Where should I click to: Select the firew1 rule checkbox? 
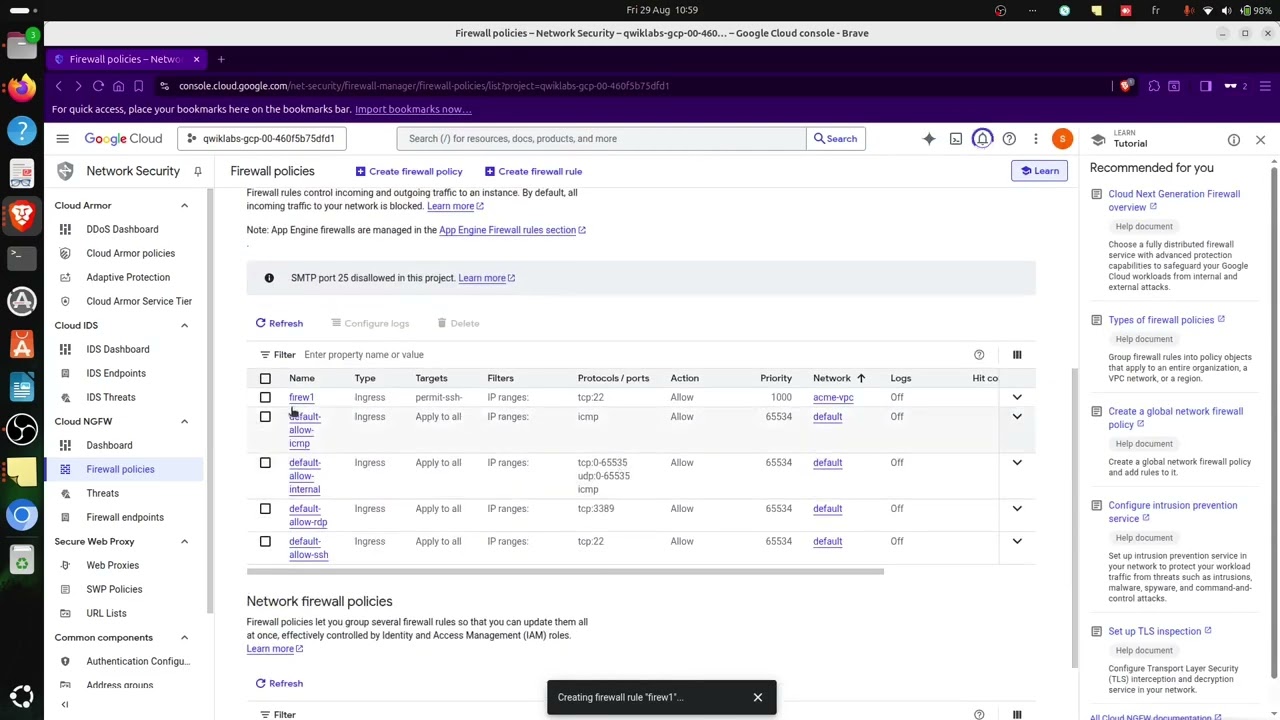[x=265, y=398]
